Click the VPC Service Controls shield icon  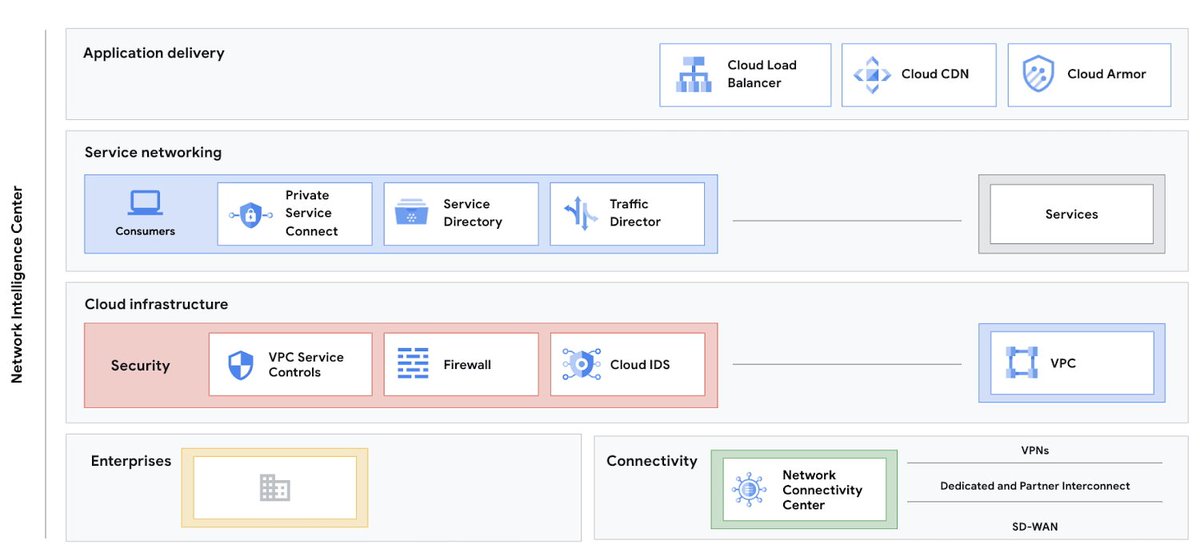(241, 365)
